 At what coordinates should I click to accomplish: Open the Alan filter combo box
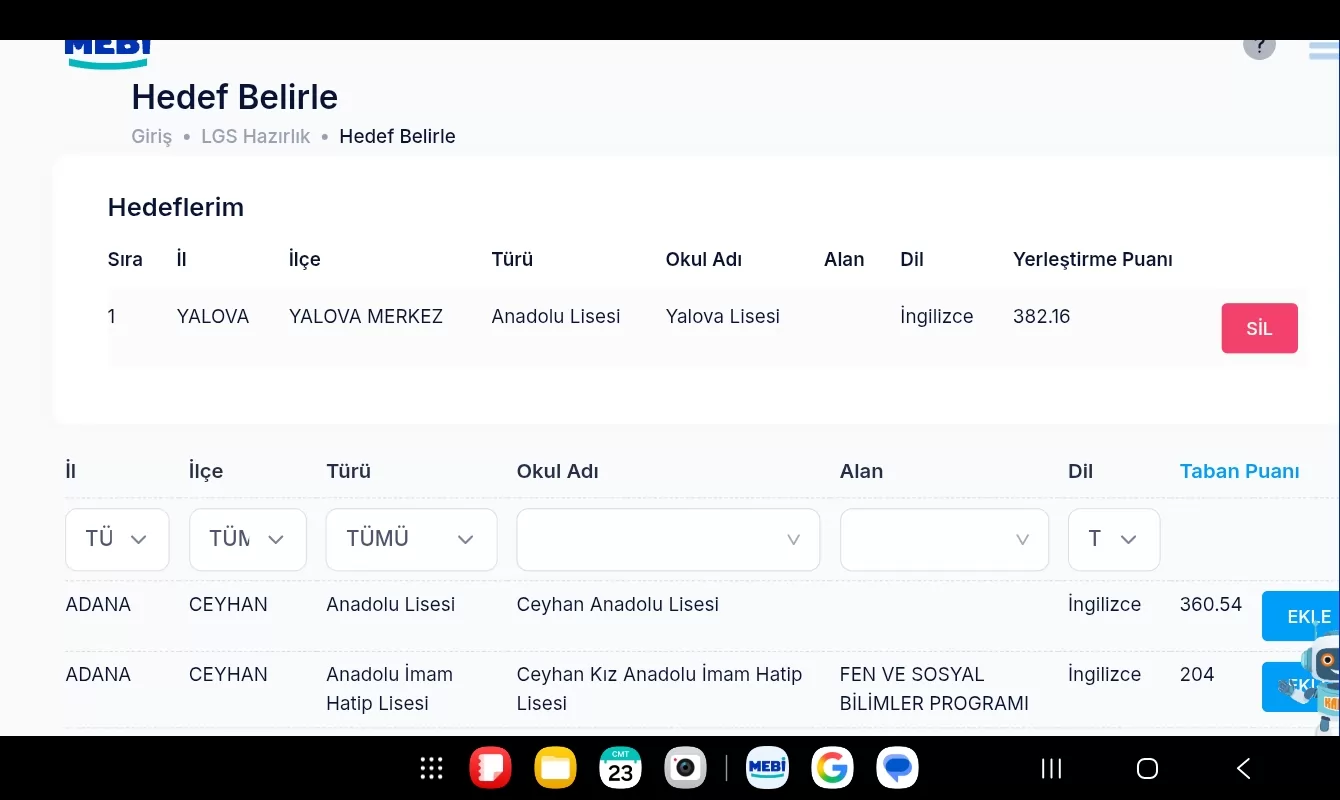(x=944, y=540)
